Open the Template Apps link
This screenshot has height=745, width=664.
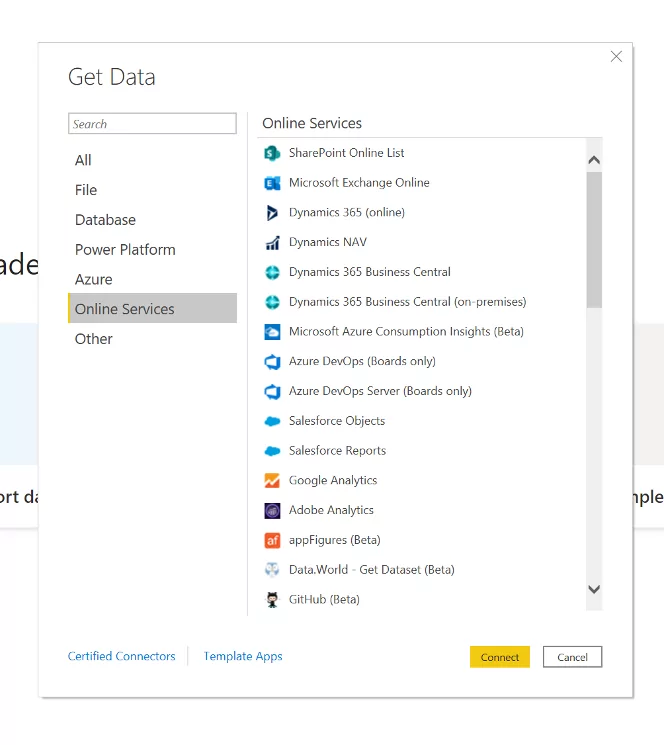[243, 656]
